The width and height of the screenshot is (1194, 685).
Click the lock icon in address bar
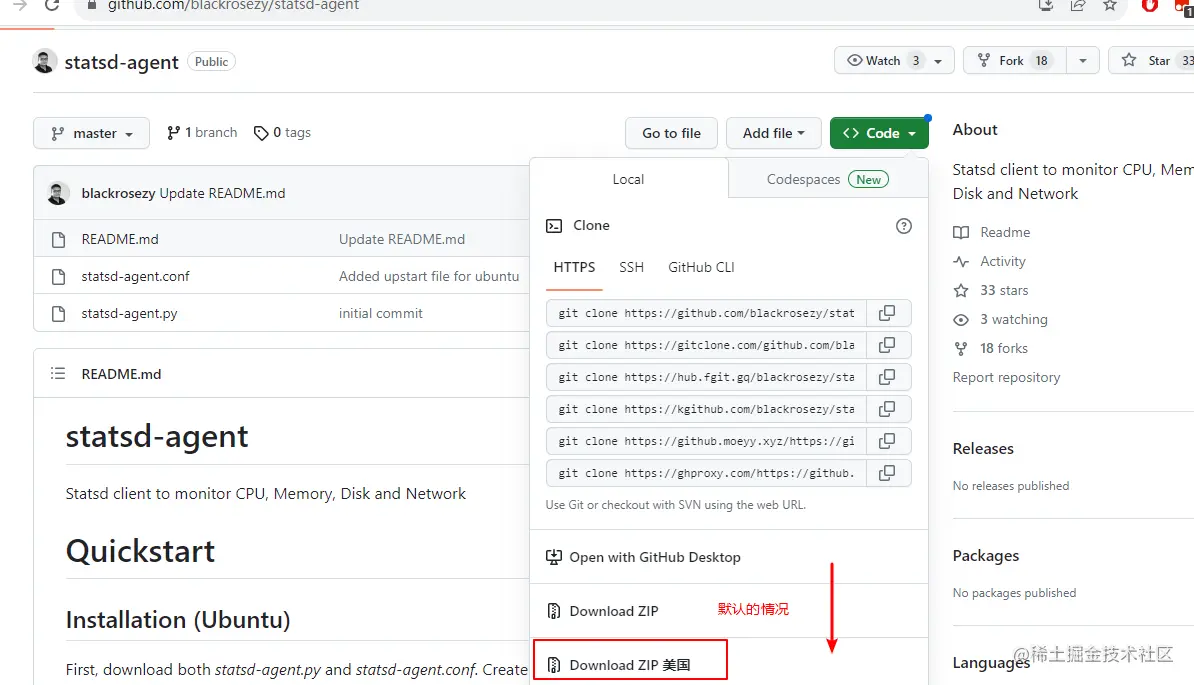click(x=92, y=5)
